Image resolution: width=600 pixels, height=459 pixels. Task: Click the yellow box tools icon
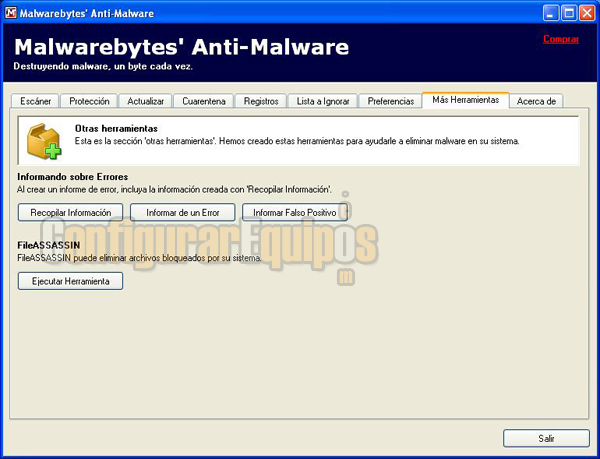44,141
